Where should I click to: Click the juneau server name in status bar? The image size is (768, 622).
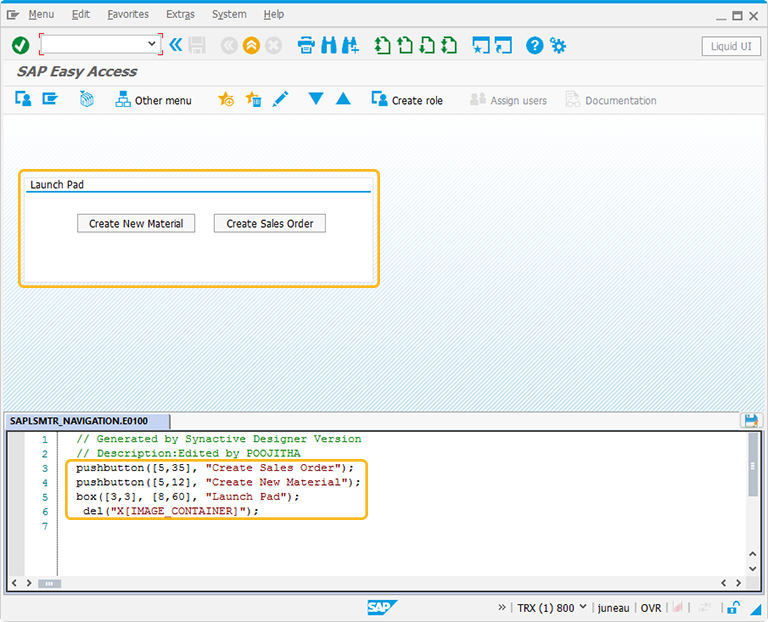pyautogui.click(x=613, y=608)
